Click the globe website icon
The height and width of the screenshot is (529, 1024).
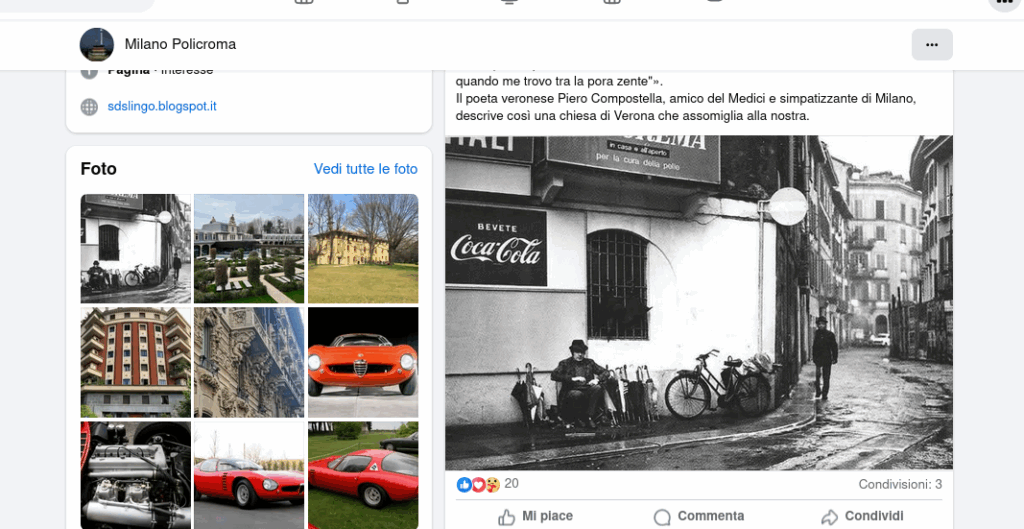89,106
